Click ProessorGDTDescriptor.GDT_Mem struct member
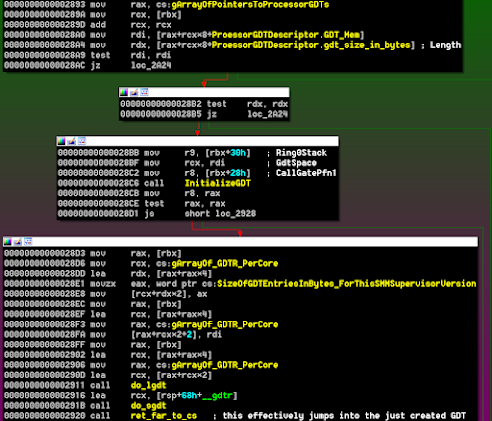The height and width of the screenshot is (421, 492). 286,35
